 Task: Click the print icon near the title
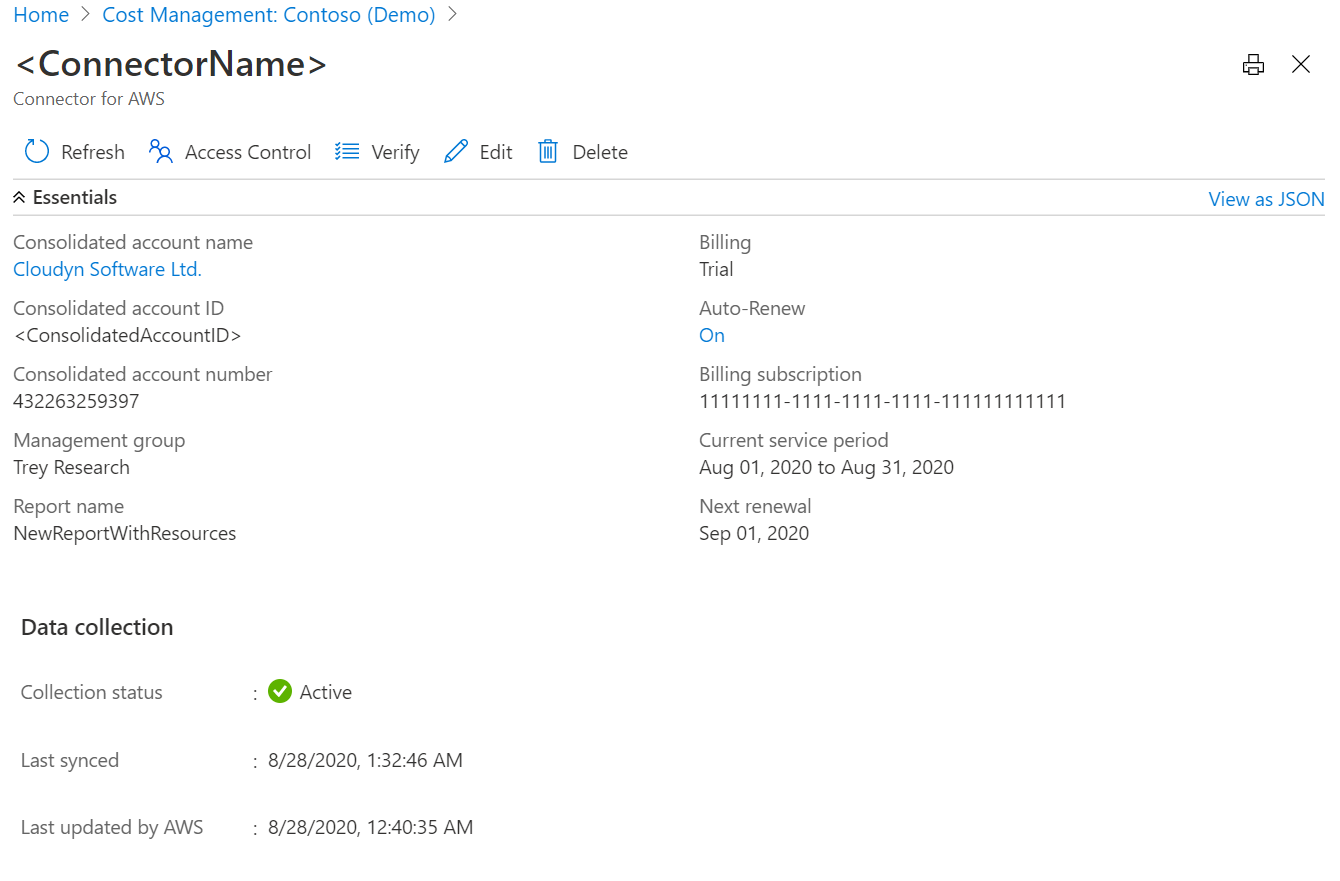click(1253, 65)
